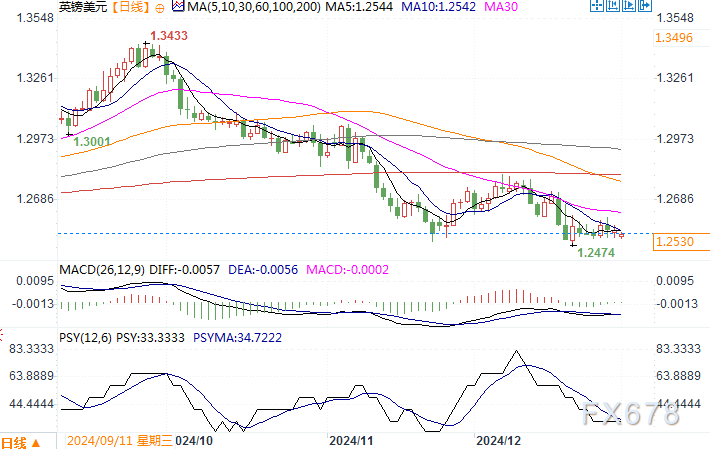Click the play-forward axis icon
710x449 pixels.
click(x=629, y=5)
